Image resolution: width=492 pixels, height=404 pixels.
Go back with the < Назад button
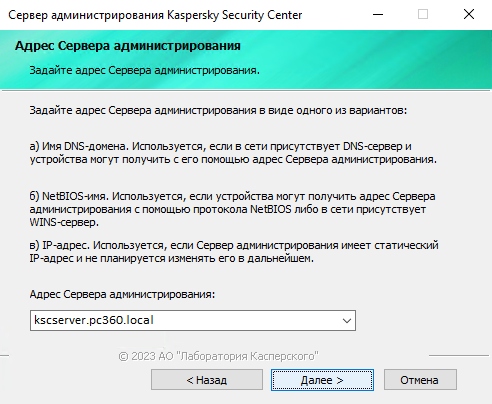207,380
